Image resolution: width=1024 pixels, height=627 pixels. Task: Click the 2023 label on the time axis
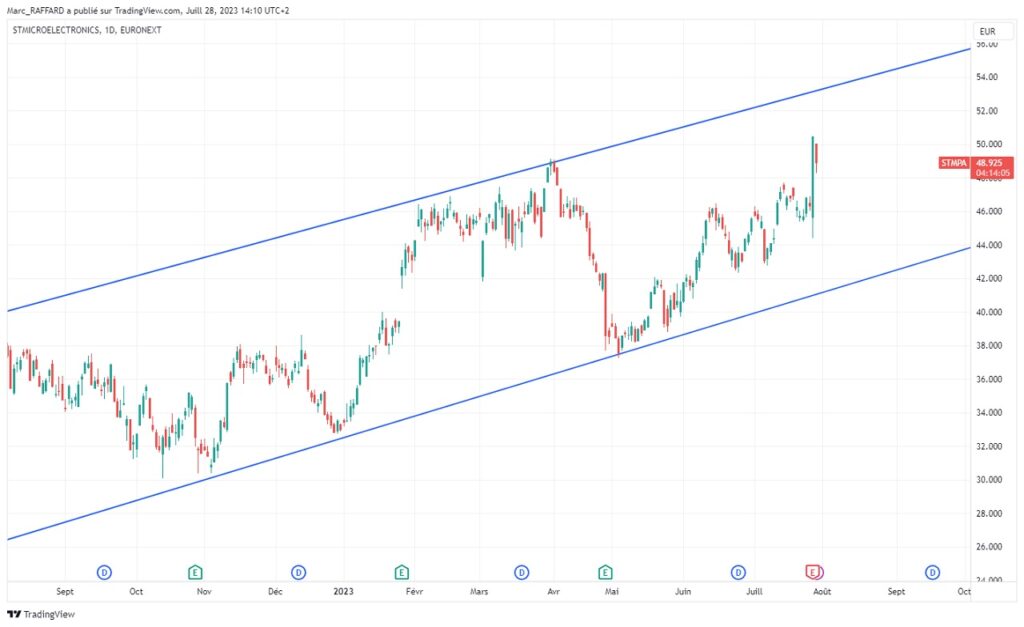pyautogui.click(x=344, y=591)
